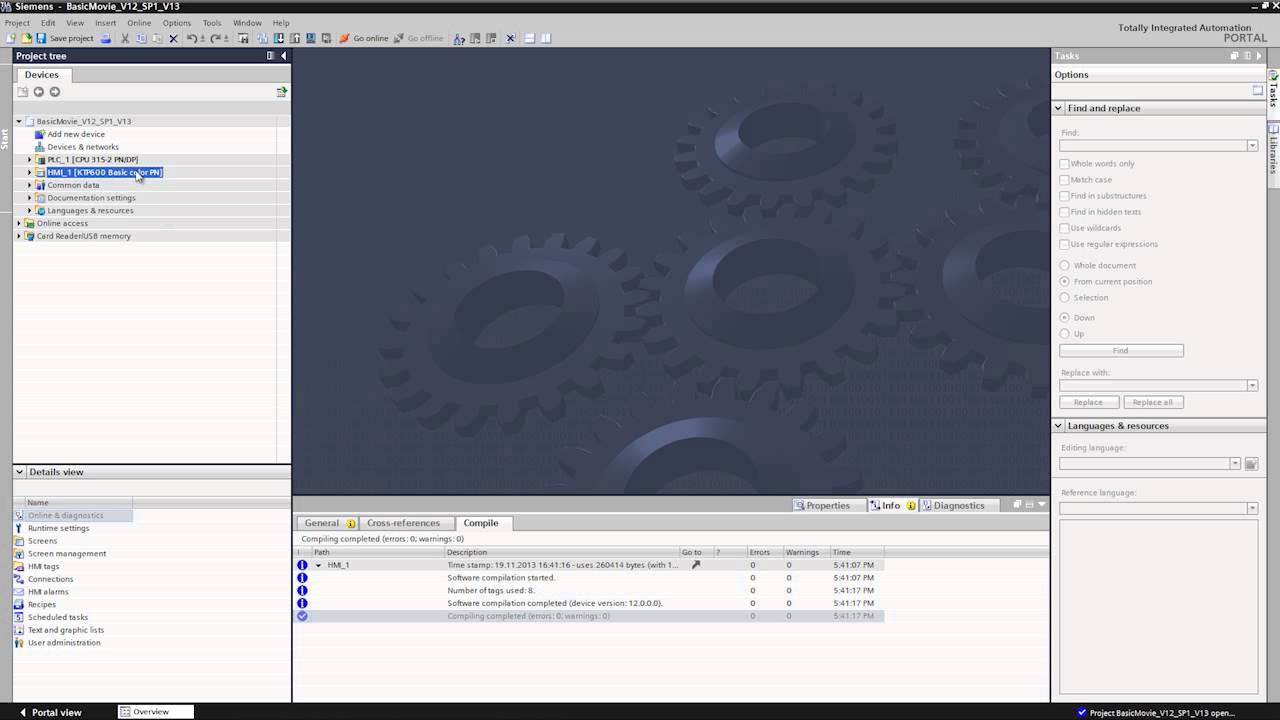This screenshot has width=1280, height=720.
Task: Click the Print icon in toolbar
Action: pyautogui.click(x=105, y=38)
